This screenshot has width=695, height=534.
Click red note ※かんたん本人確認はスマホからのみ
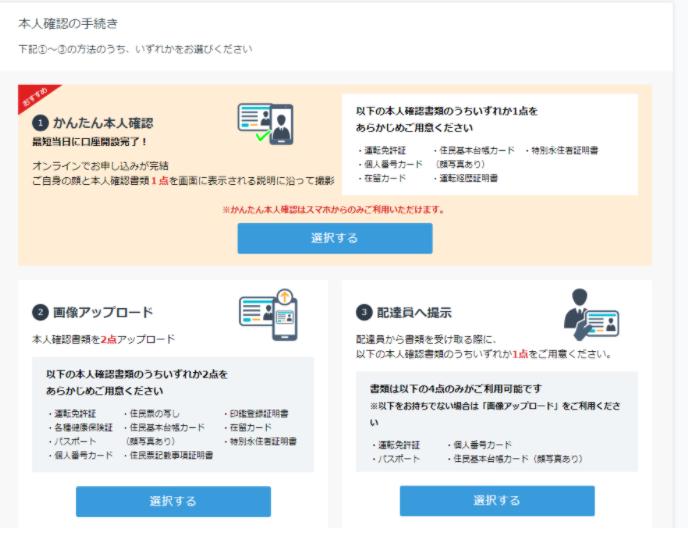334,210
